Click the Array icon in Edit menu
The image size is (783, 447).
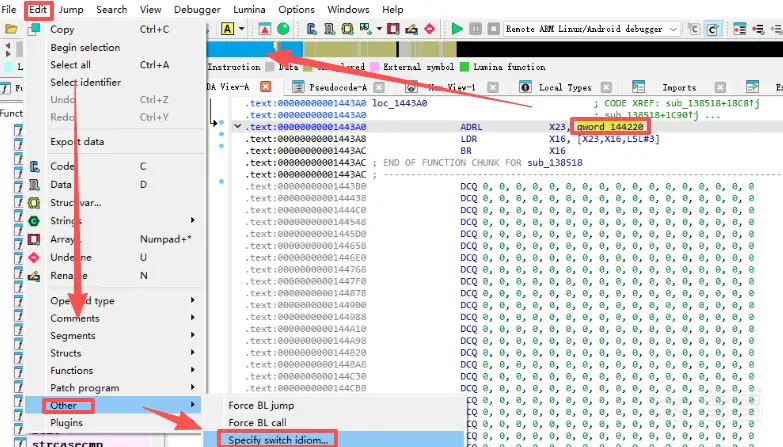point(34,239)
